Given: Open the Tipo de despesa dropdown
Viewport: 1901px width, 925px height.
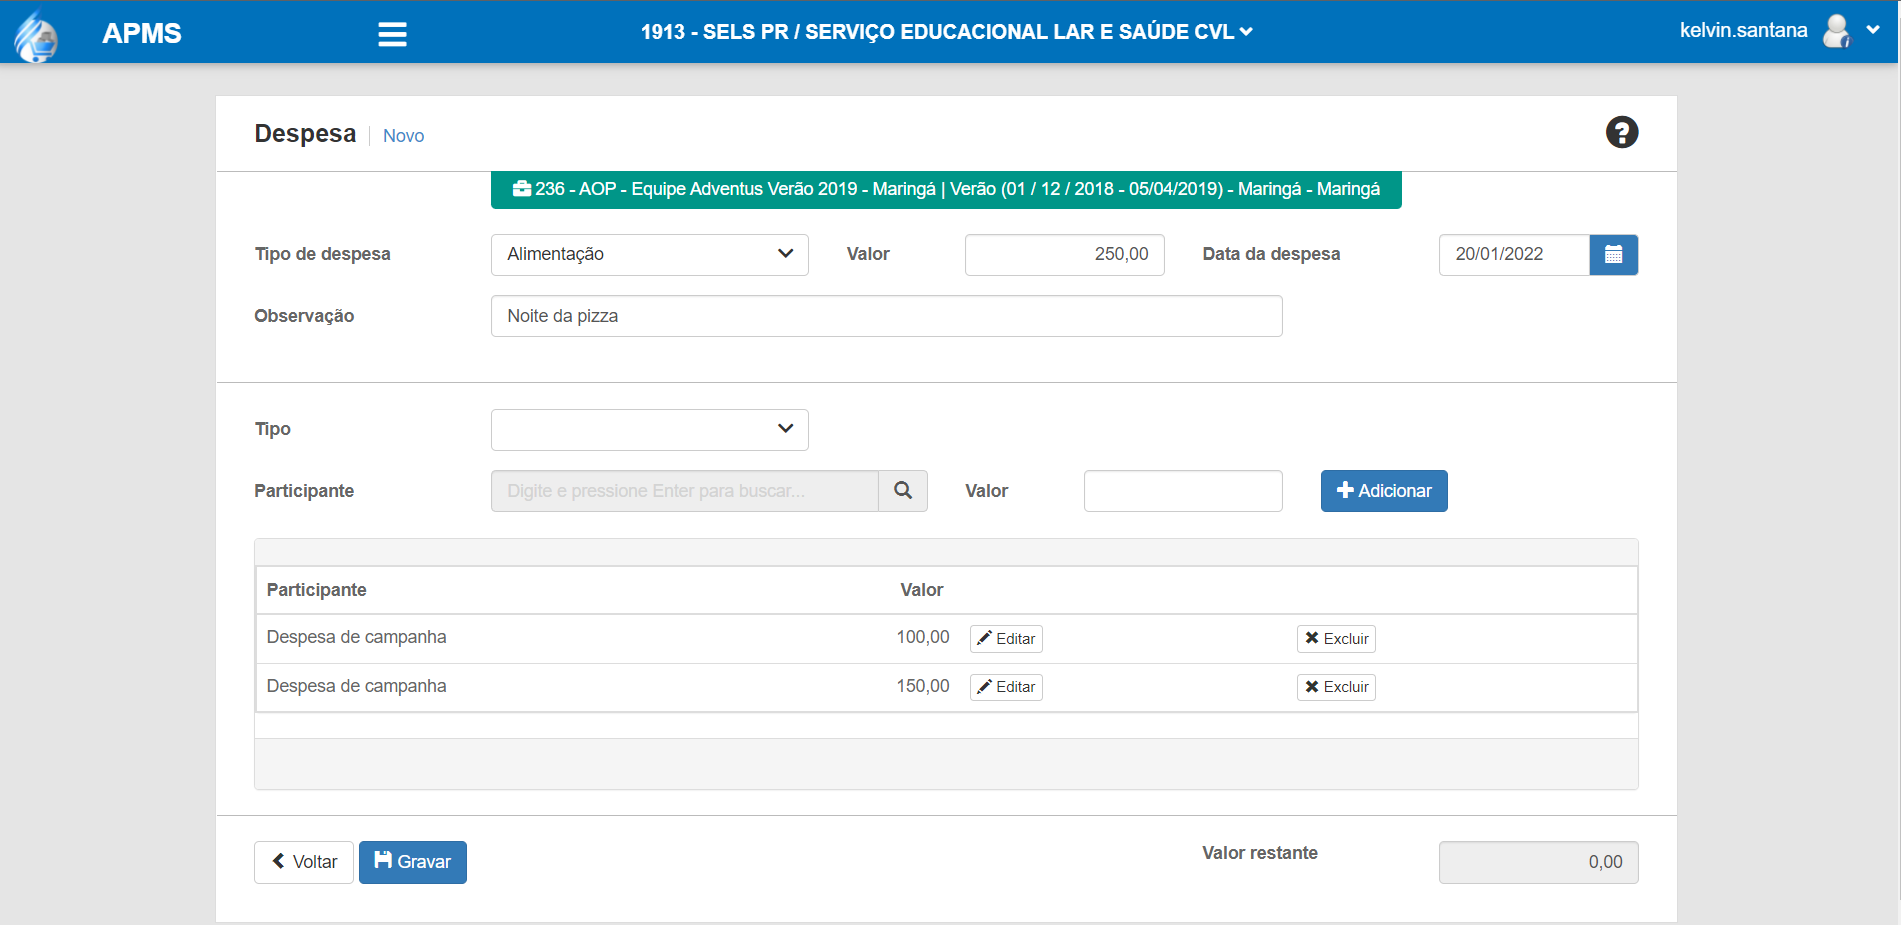Looking at the screenshot, I should click(x=649, y=255).
